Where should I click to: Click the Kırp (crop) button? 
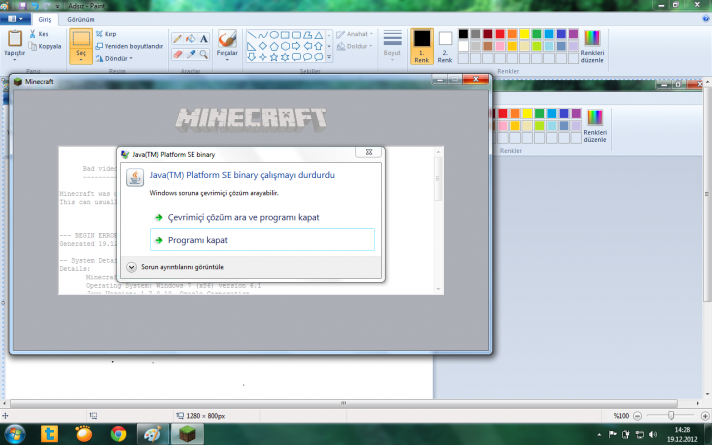(x=106, y=34)
